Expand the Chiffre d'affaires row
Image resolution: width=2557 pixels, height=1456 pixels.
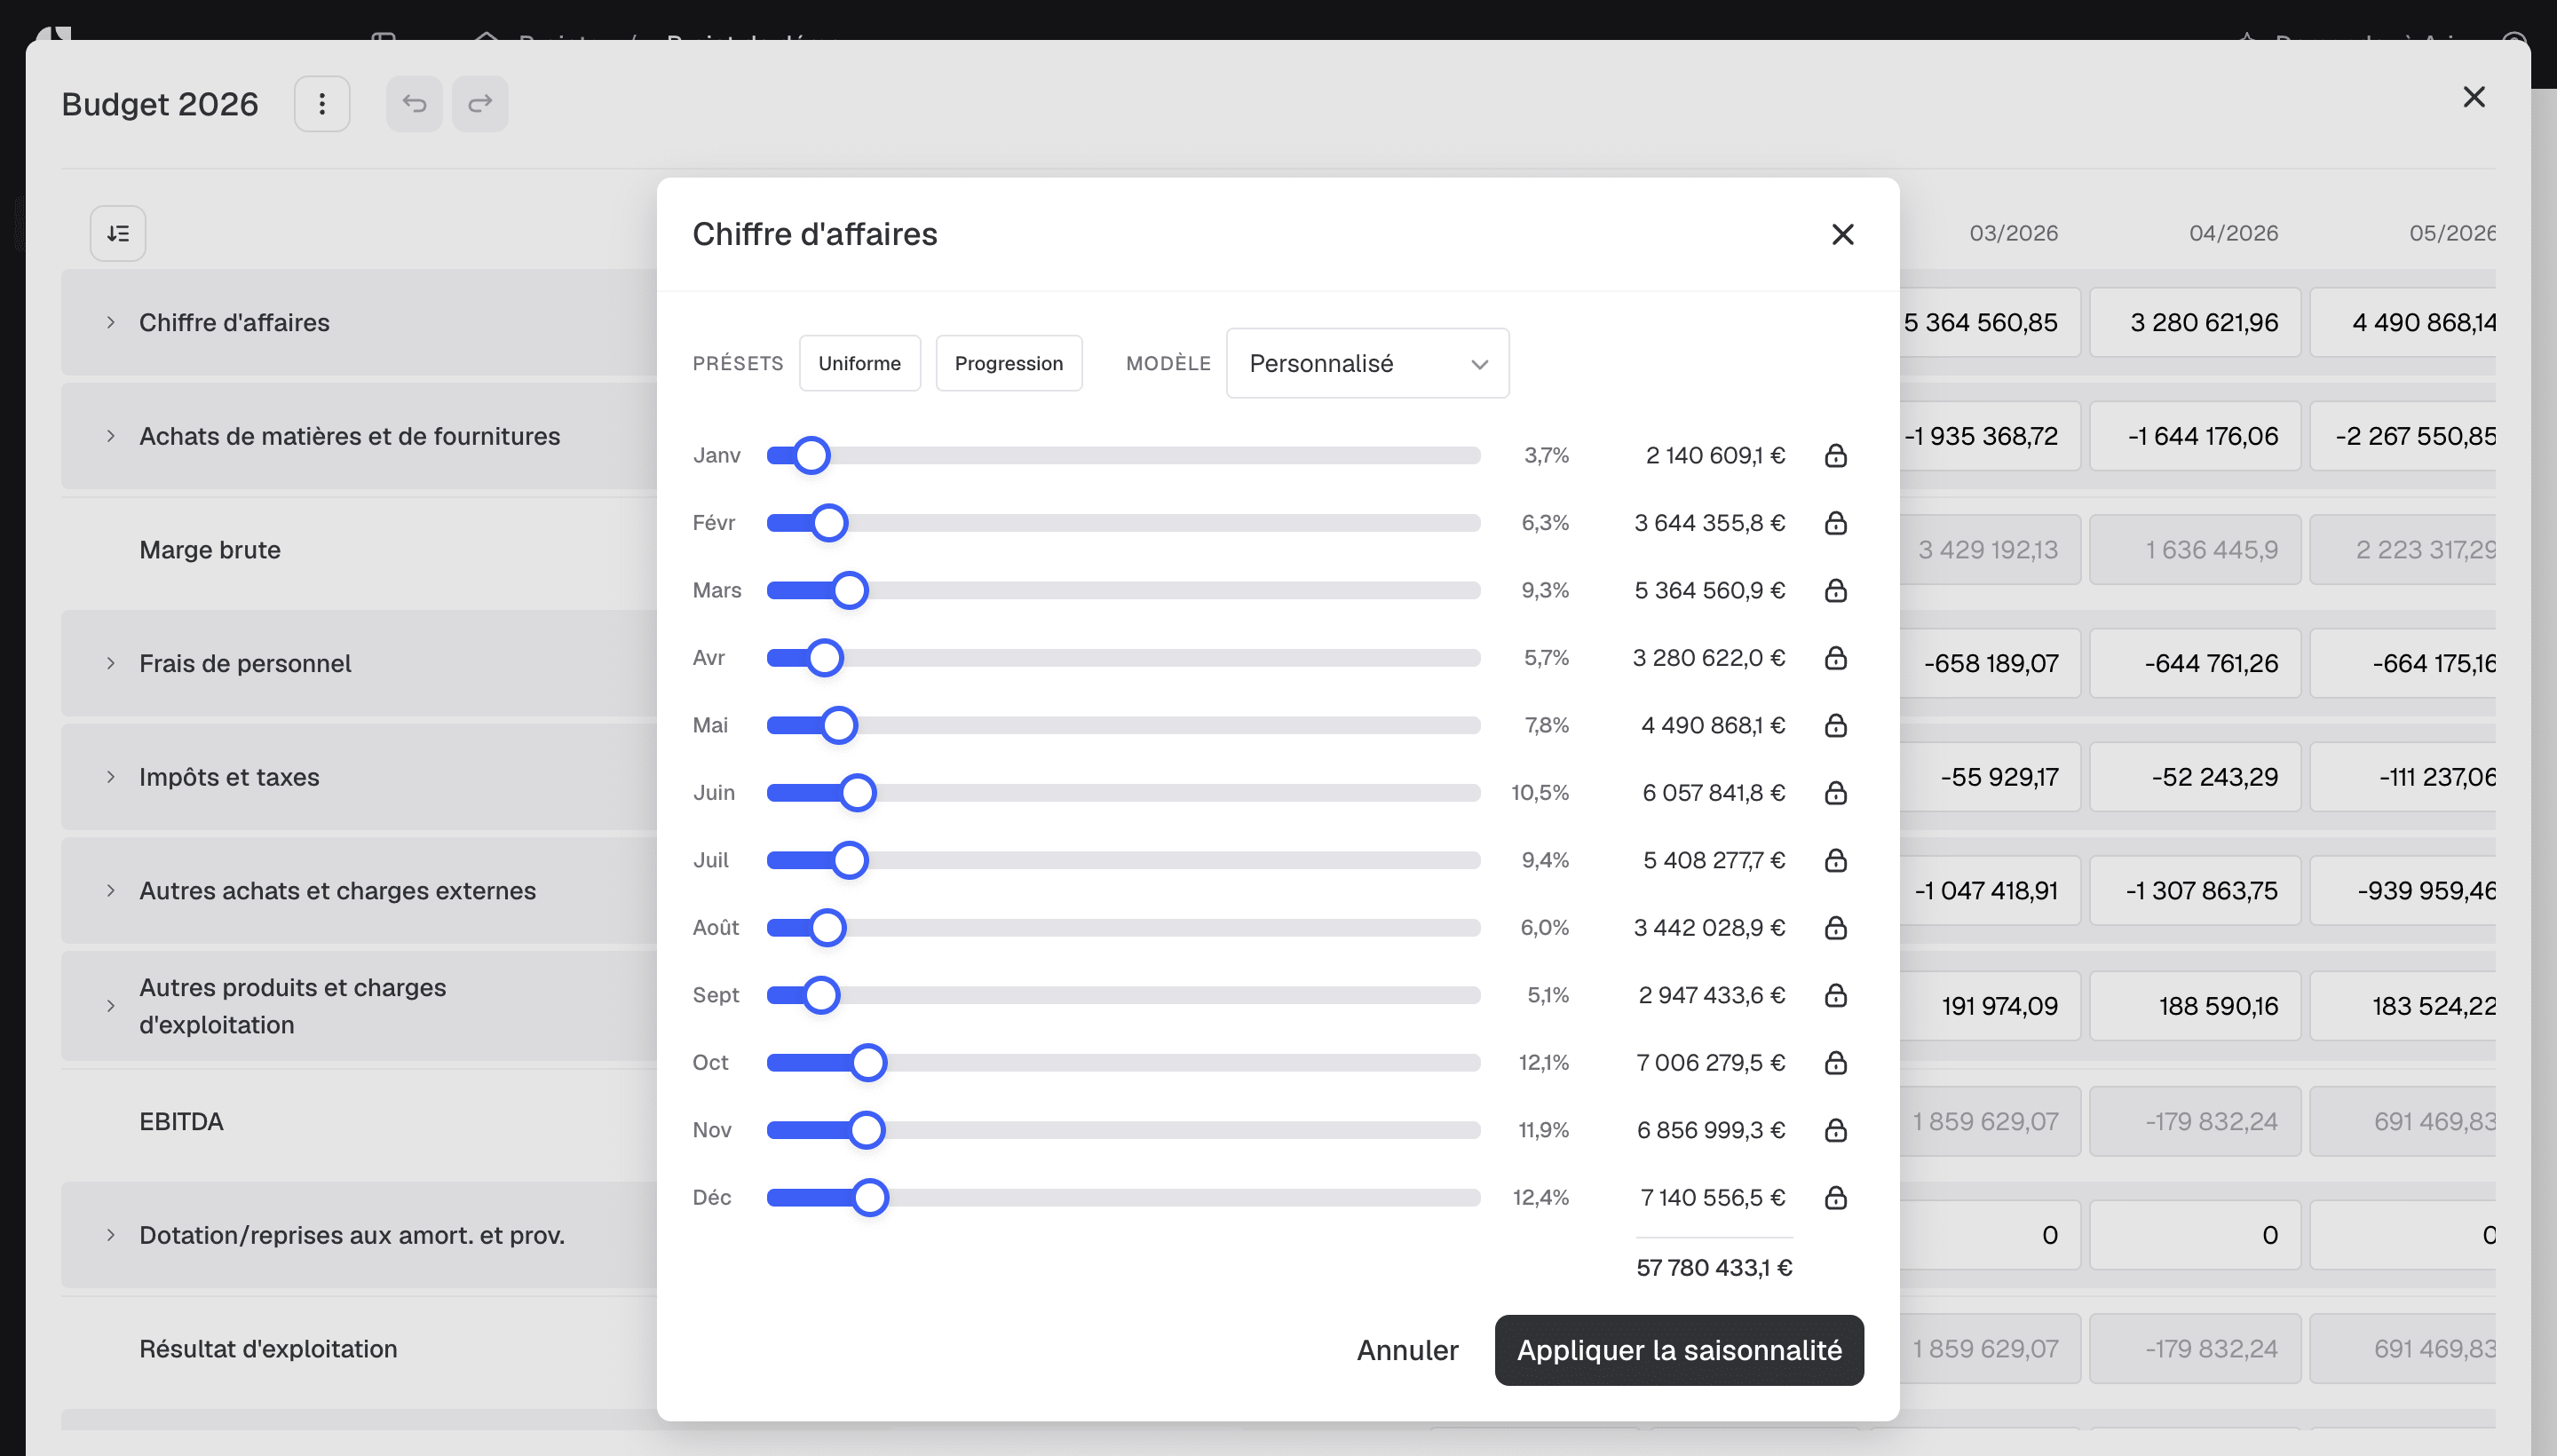click(x=111, y=322)
